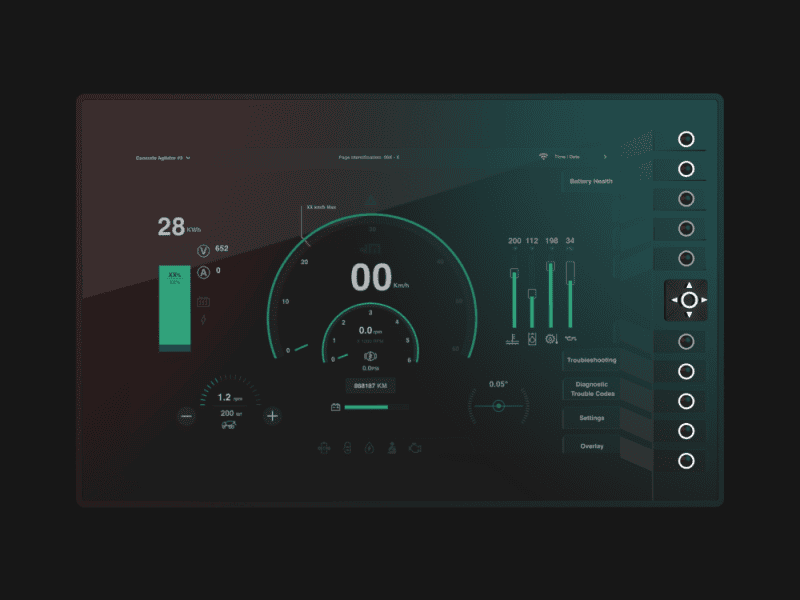
Task: Adjust the vertical bar labeled 112
Action: pos(532,309)
